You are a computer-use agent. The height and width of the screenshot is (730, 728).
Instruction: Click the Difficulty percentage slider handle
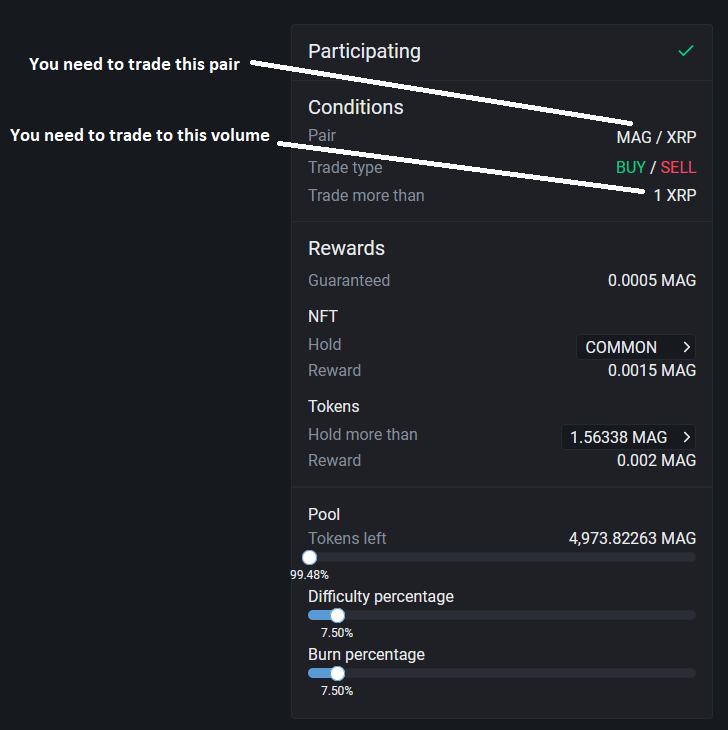pyautogui.click(x=337, y=616)
